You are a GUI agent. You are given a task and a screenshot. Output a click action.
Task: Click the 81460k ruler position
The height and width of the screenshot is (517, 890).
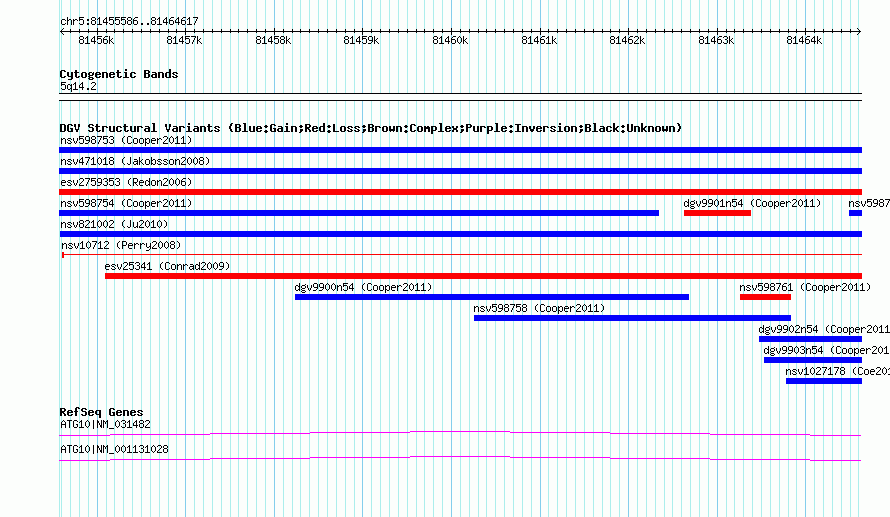click(450, 40)
